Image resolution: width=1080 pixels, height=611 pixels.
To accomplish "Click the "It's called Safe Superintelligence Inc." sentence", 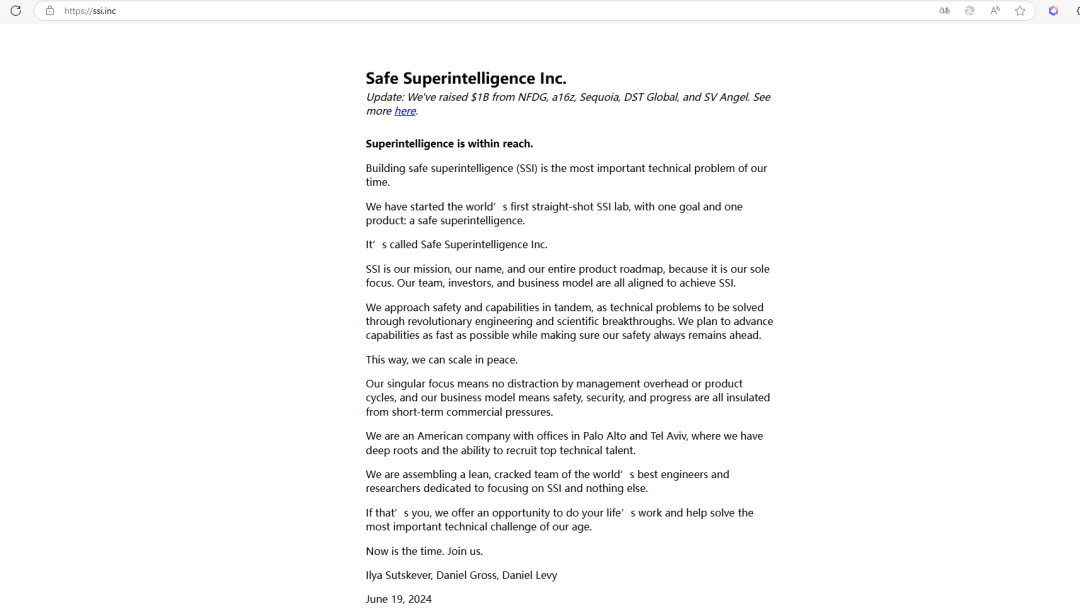I will pyautogui.click(x=456, y=245).
